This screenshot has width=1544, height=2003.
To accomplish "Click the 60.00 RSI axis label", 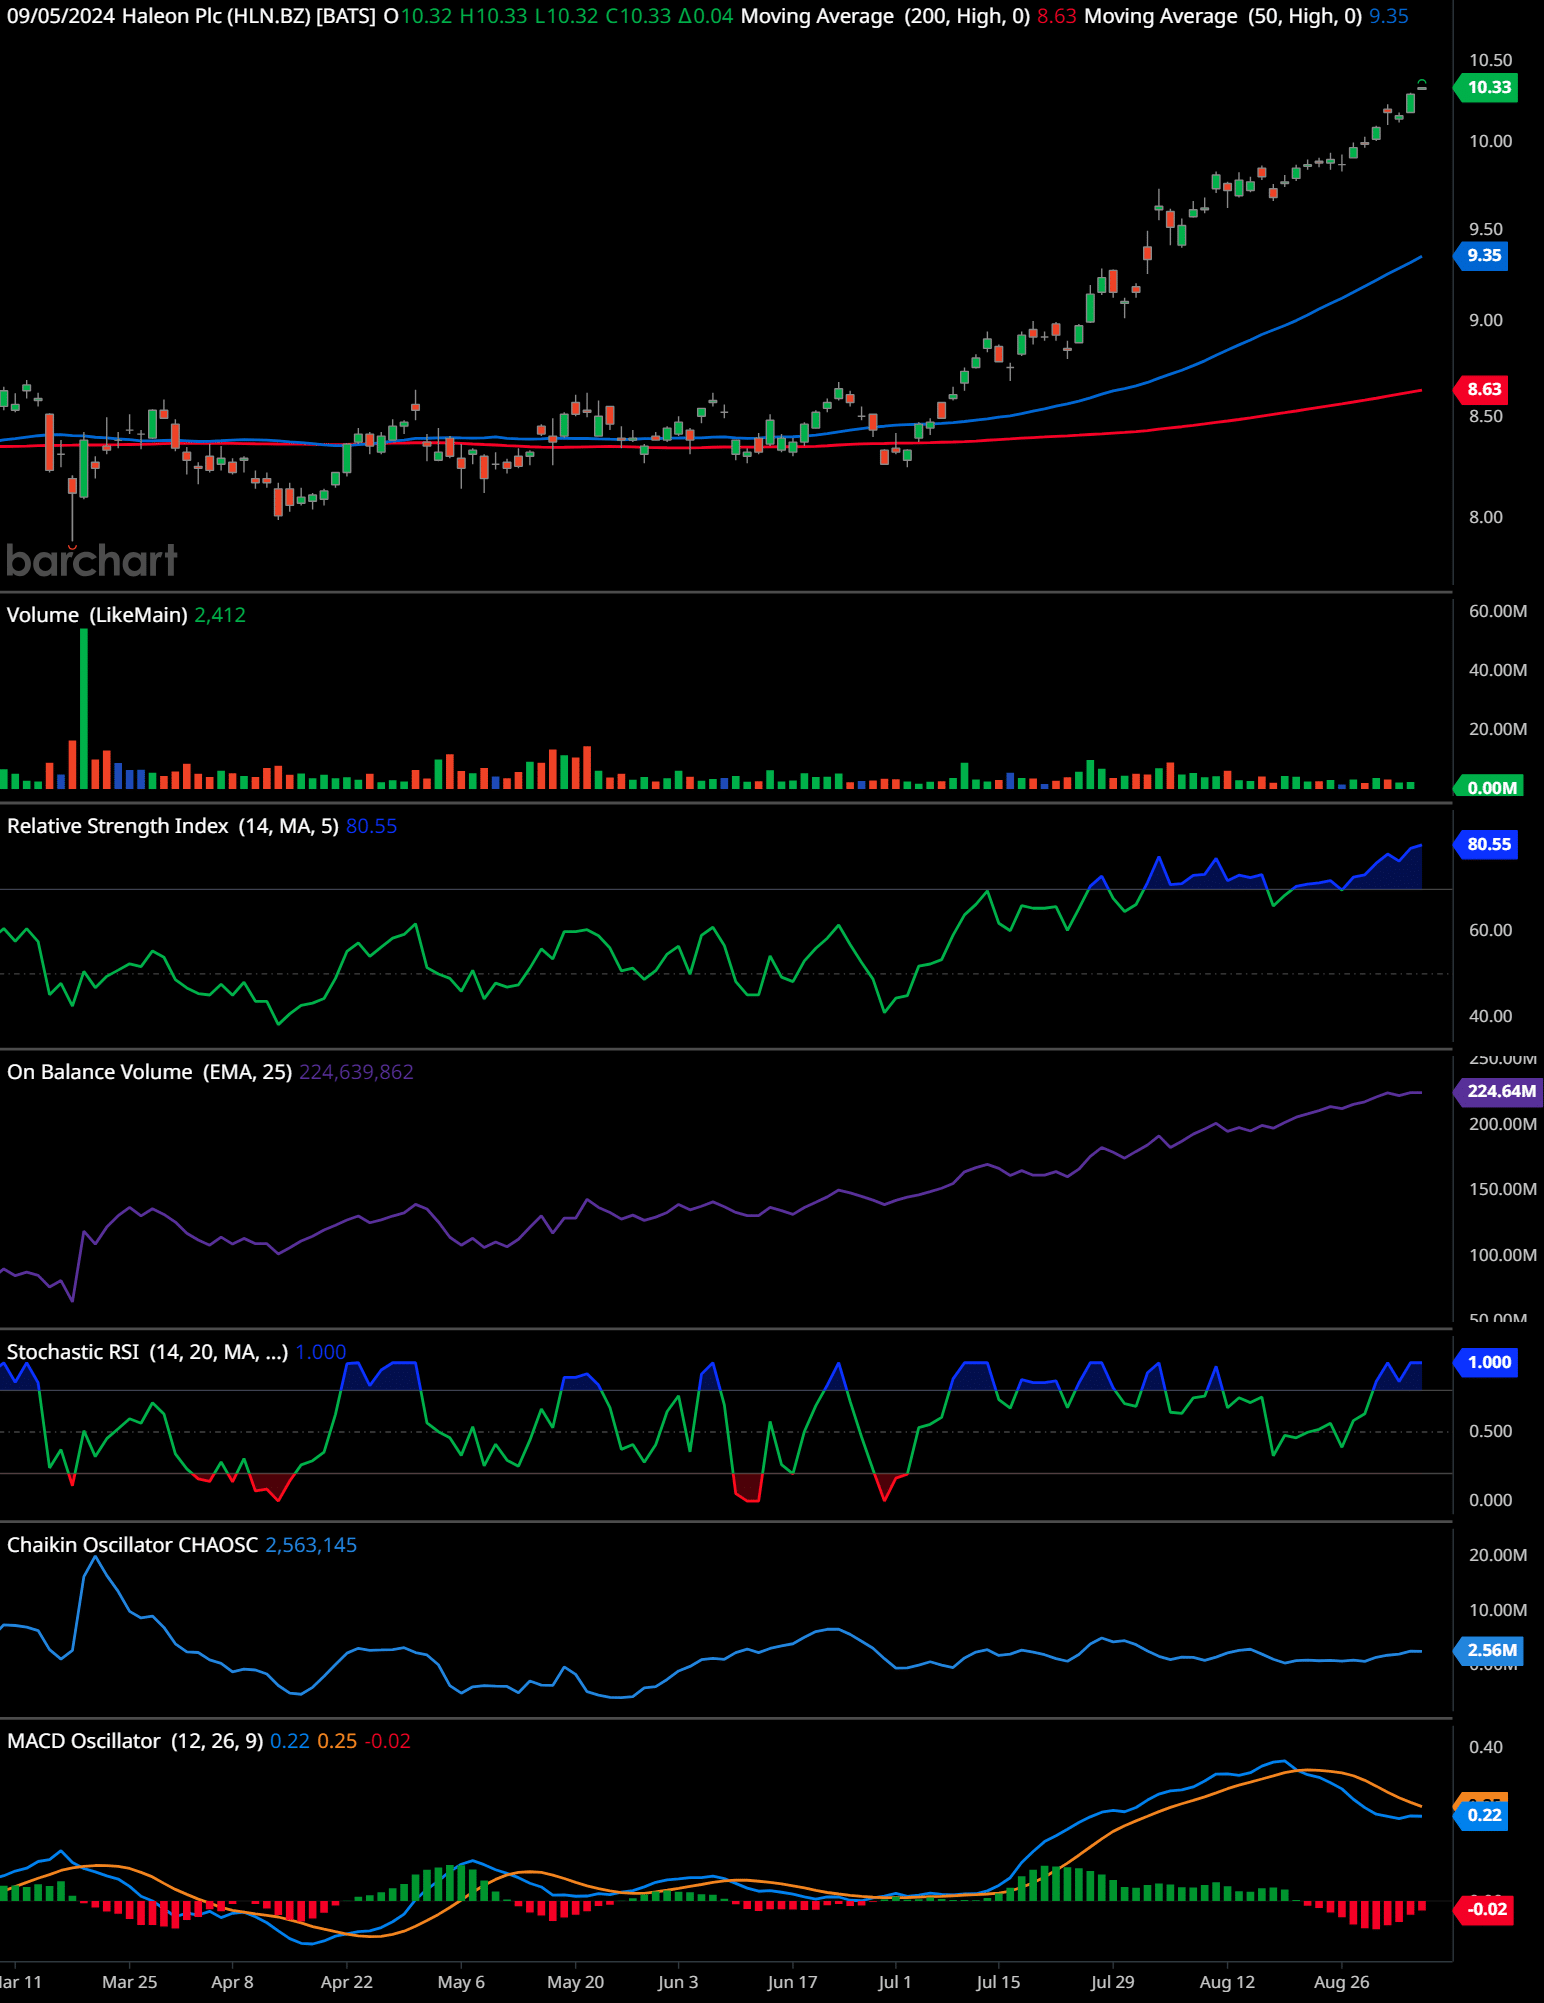I will [x=1490, y=930].
